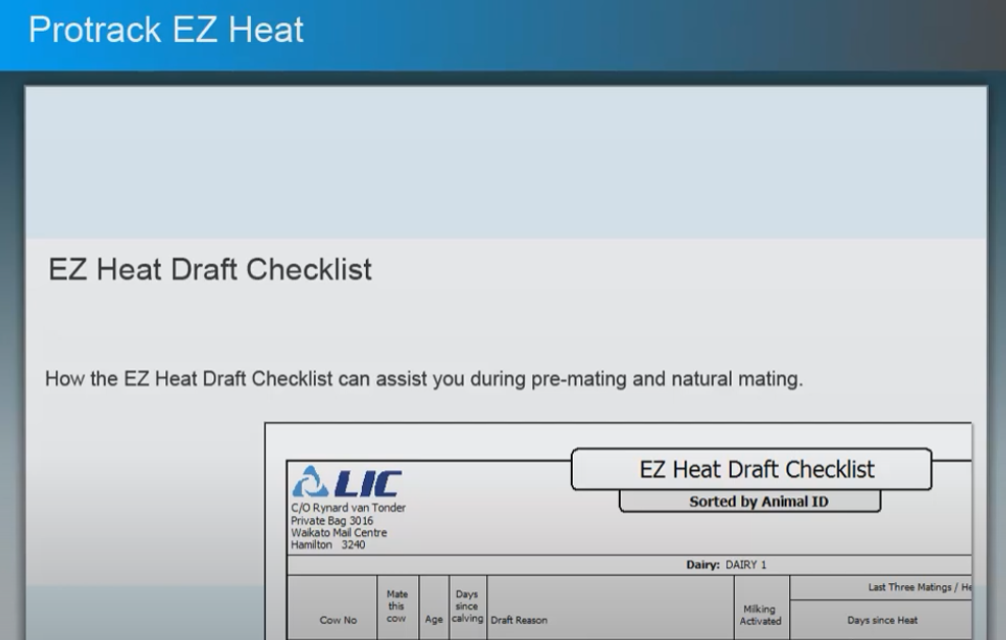Click the 'Milking Activated' column header
Image resolution: width=1006 pixels, height=640 pixels.
(x=760, y=615)
